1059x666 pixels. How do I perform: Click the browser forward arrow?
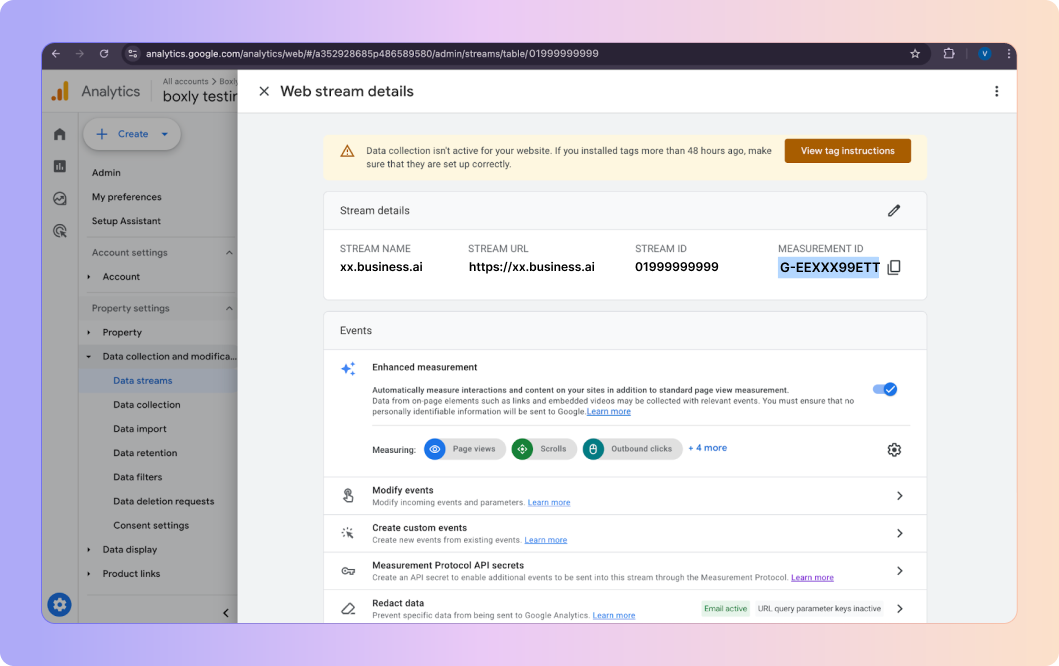tap(80, 54)
